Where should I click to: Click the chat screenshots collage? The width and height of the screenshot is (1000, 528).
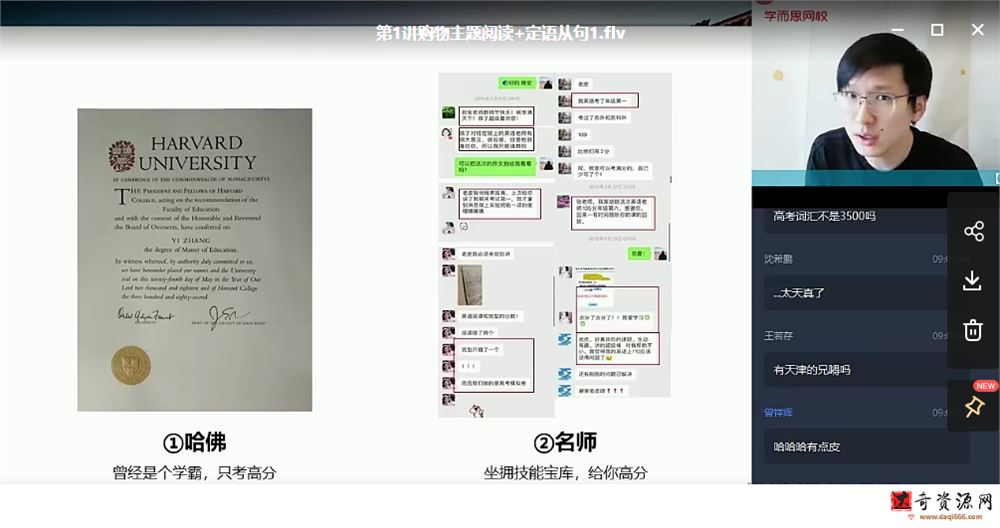(554, 245)
